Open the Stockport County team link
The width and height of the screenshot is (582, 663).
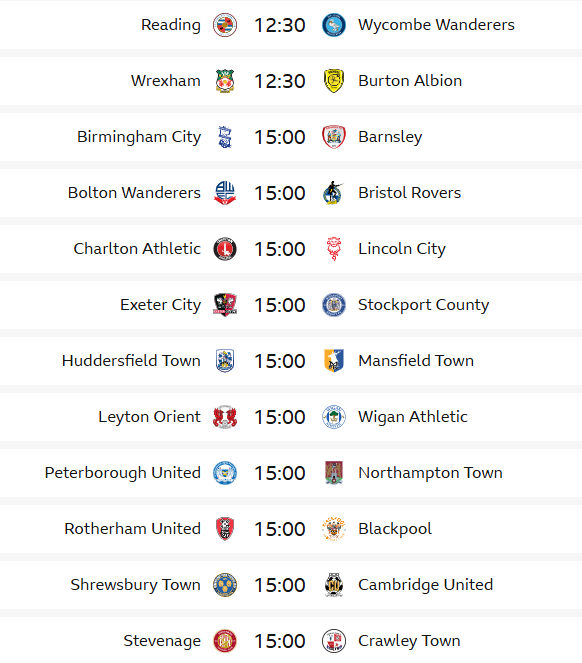(x=423, y=305)
